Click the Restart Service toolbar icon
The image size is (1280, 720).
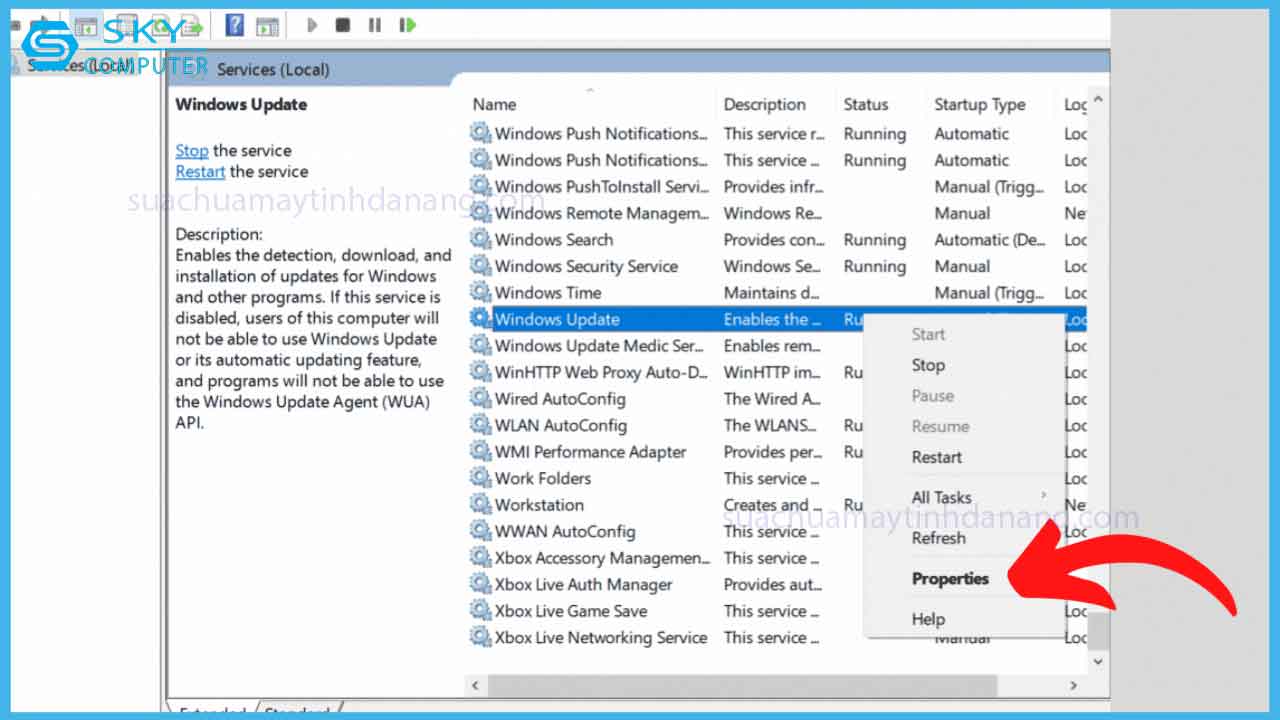(407, 25)
